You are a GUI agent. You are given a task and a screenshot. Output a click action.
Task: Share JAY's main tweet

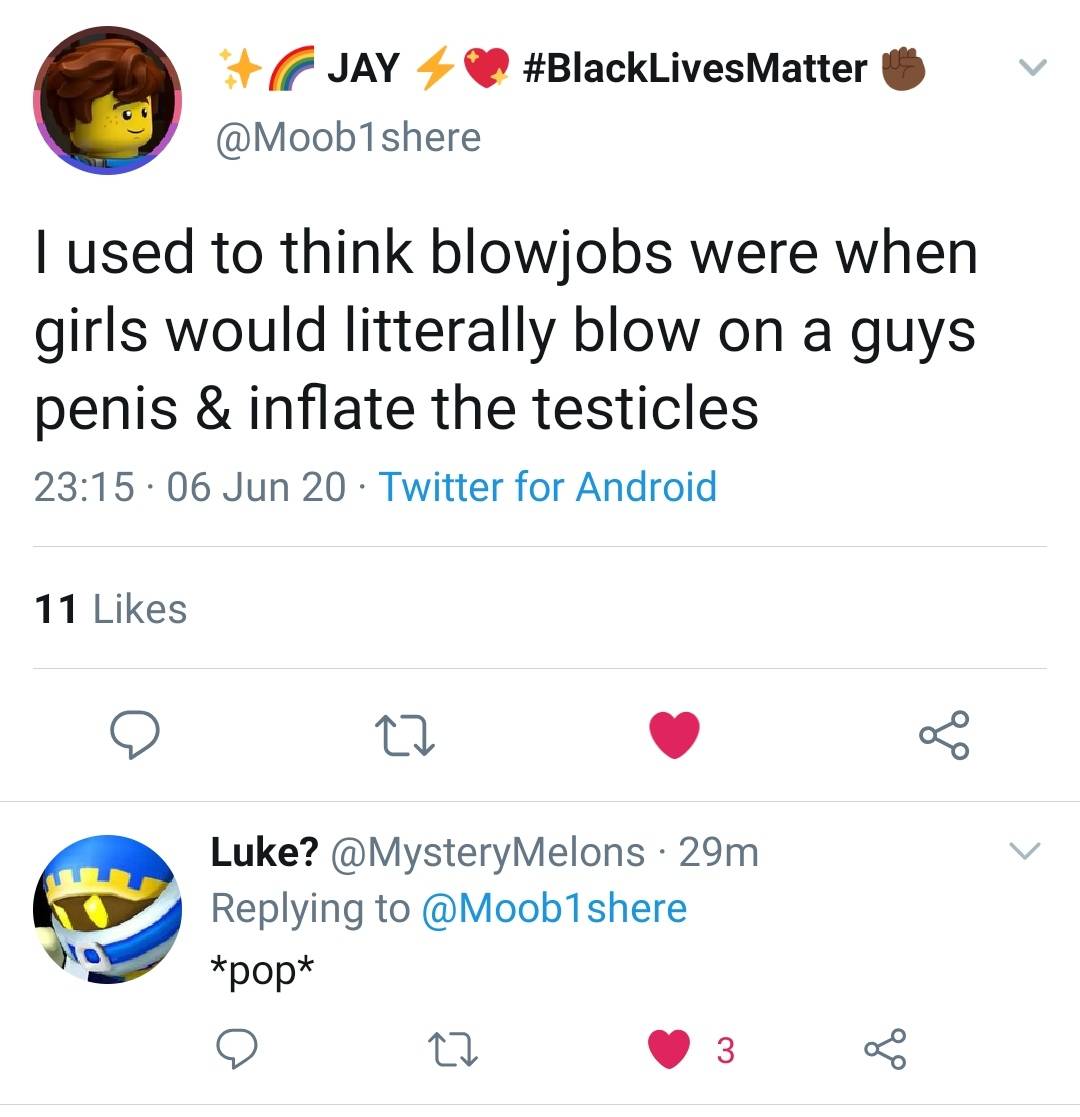pos(945,736)
